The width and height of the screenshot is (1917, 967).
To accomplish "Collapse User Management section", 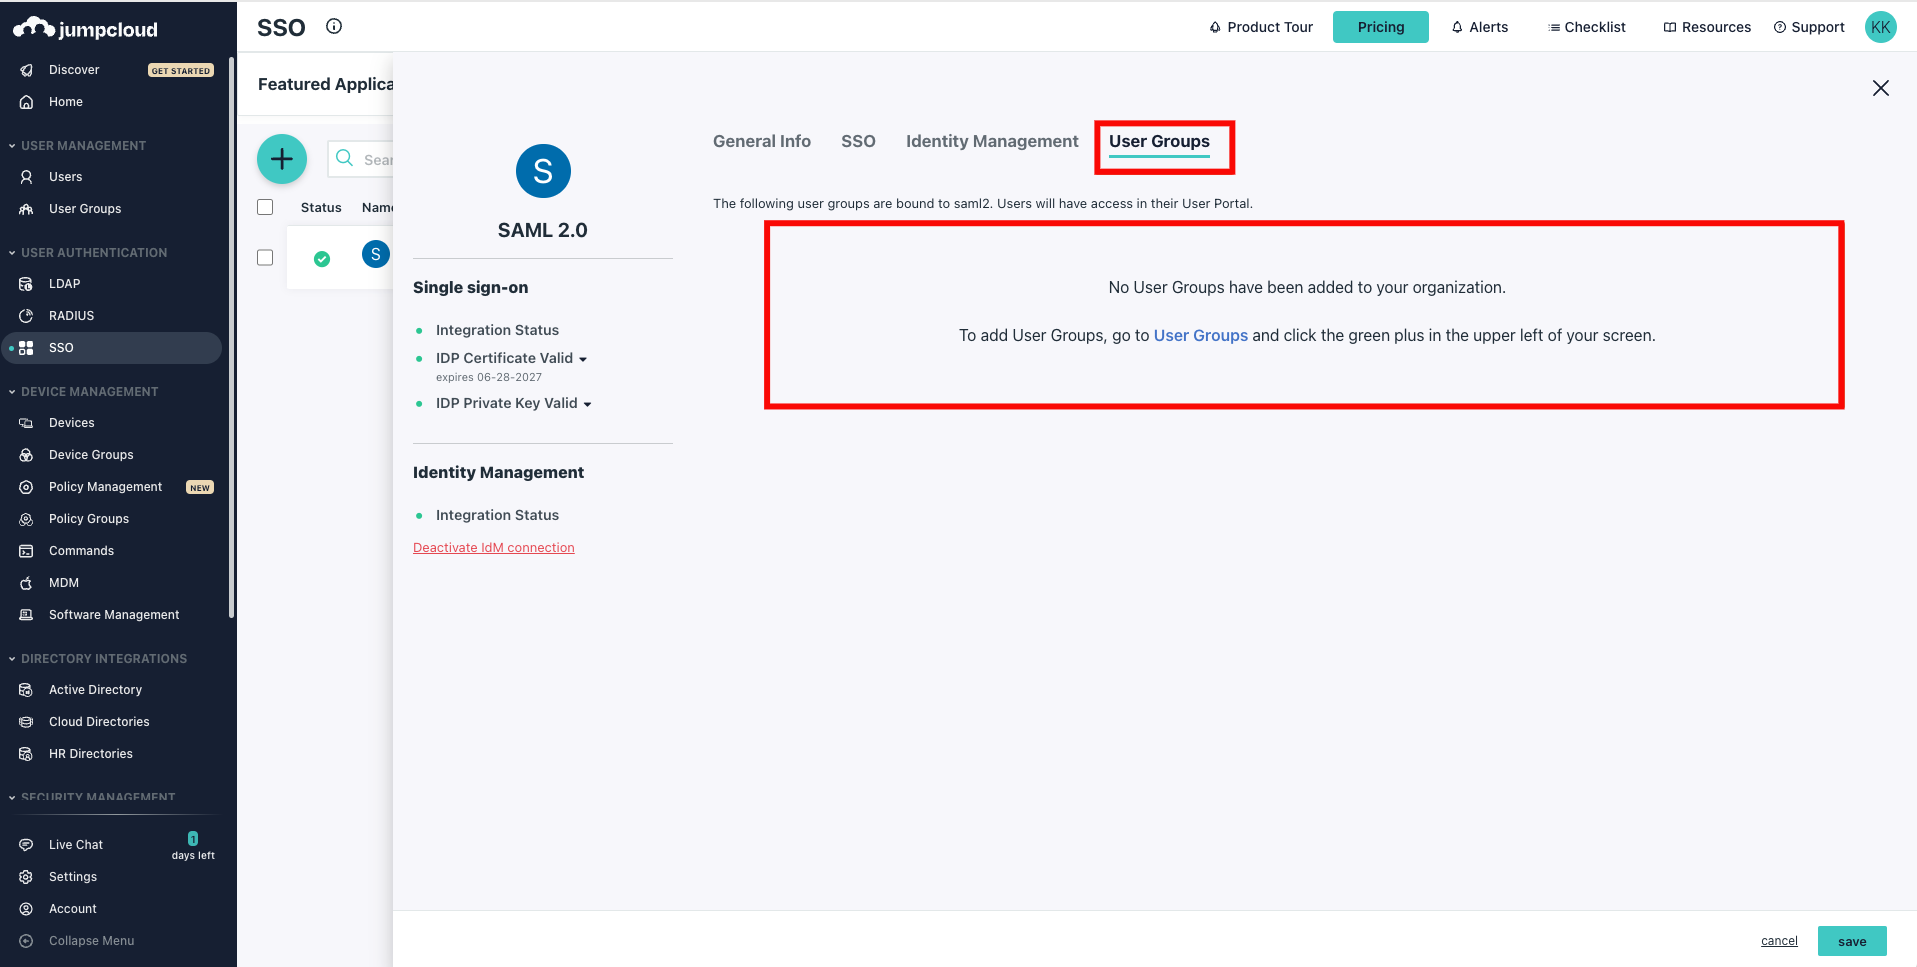I will pos(78,146).
